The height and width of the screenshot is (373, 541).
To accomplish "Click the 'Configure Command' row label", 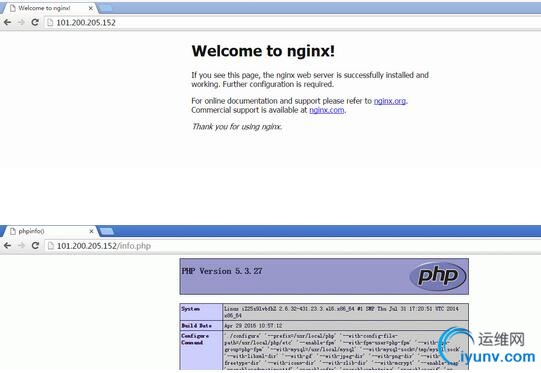I will 195,339.
